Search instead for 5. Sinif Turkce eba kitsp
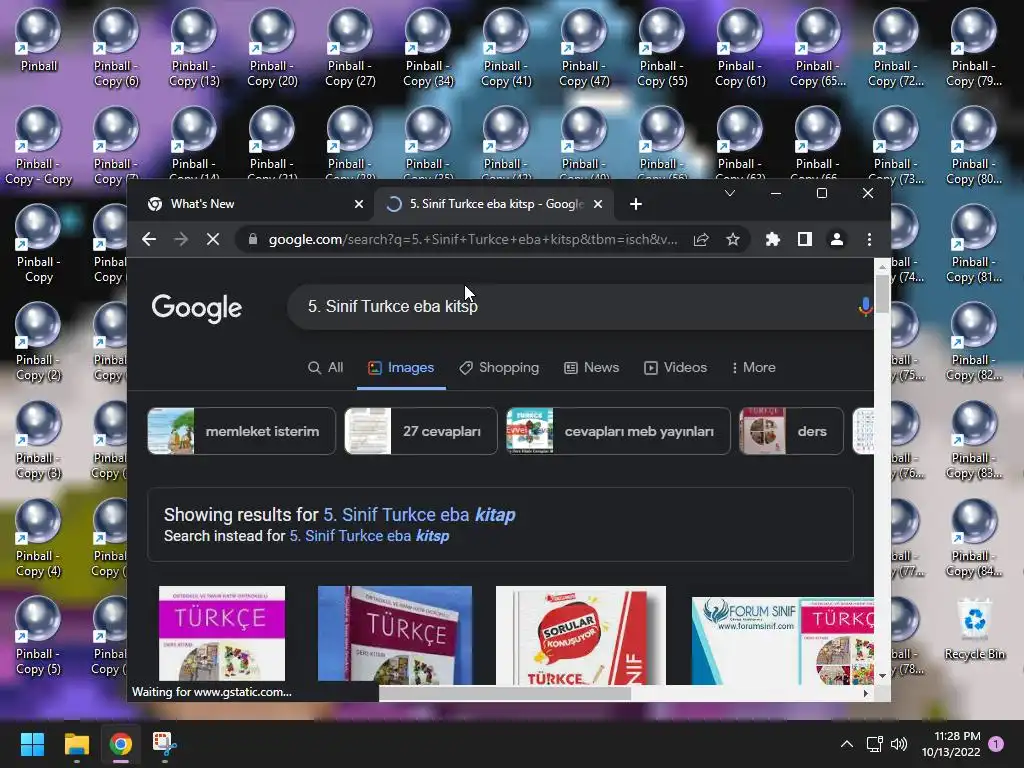Screen dimensions: 1024x768 tap(369, 536)
